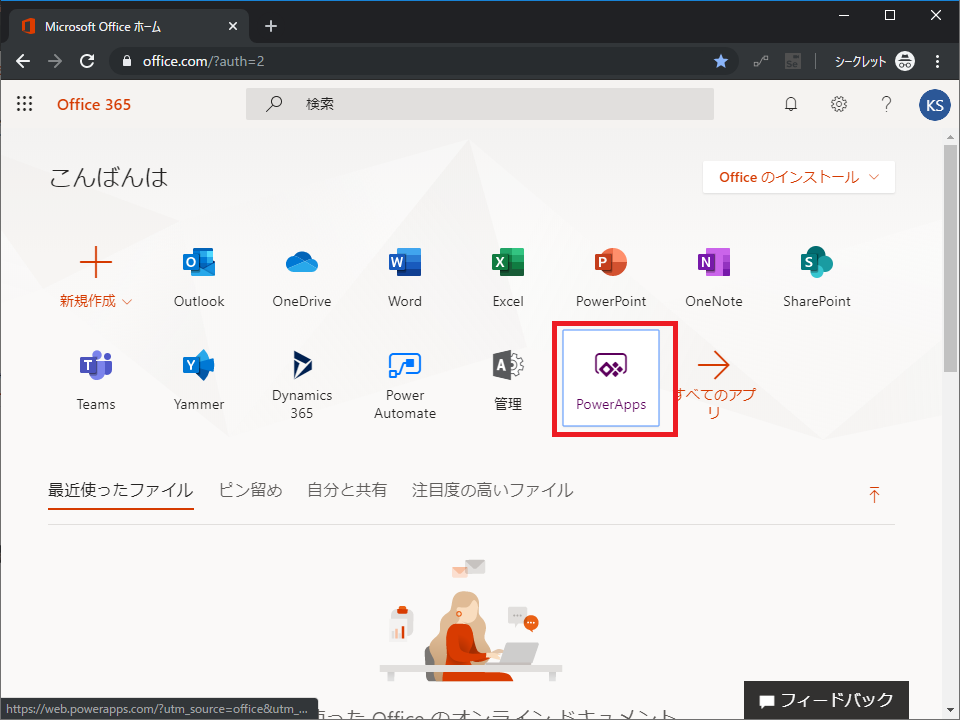Viewport: 960px width, 720px height.
Task: Open the OneNote app
Action: point(713,277)
